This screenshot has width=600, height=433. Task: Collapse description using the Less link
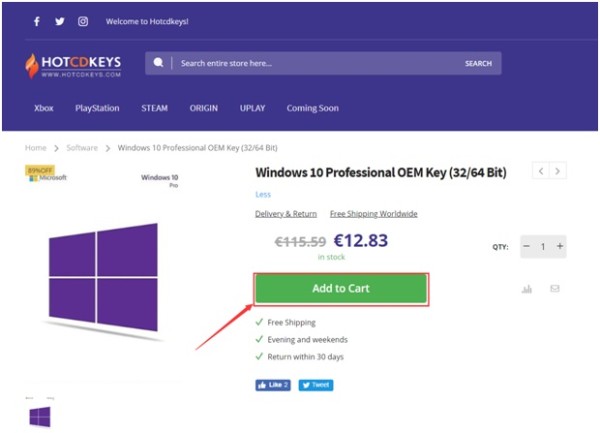(x=263, y=194)
